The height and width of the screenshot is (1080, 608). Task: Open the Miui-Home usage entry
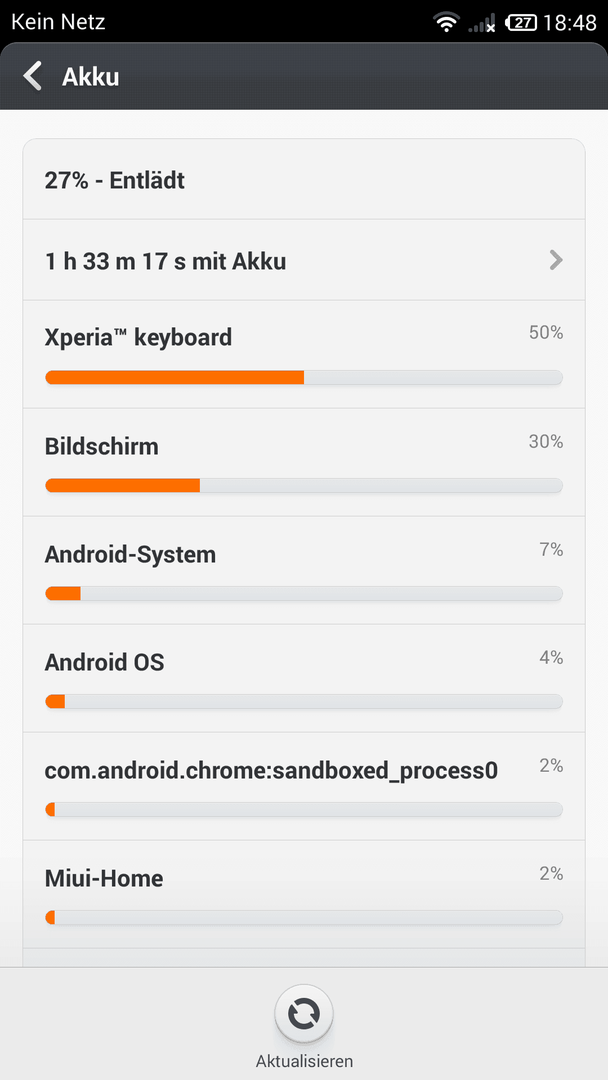304,894
